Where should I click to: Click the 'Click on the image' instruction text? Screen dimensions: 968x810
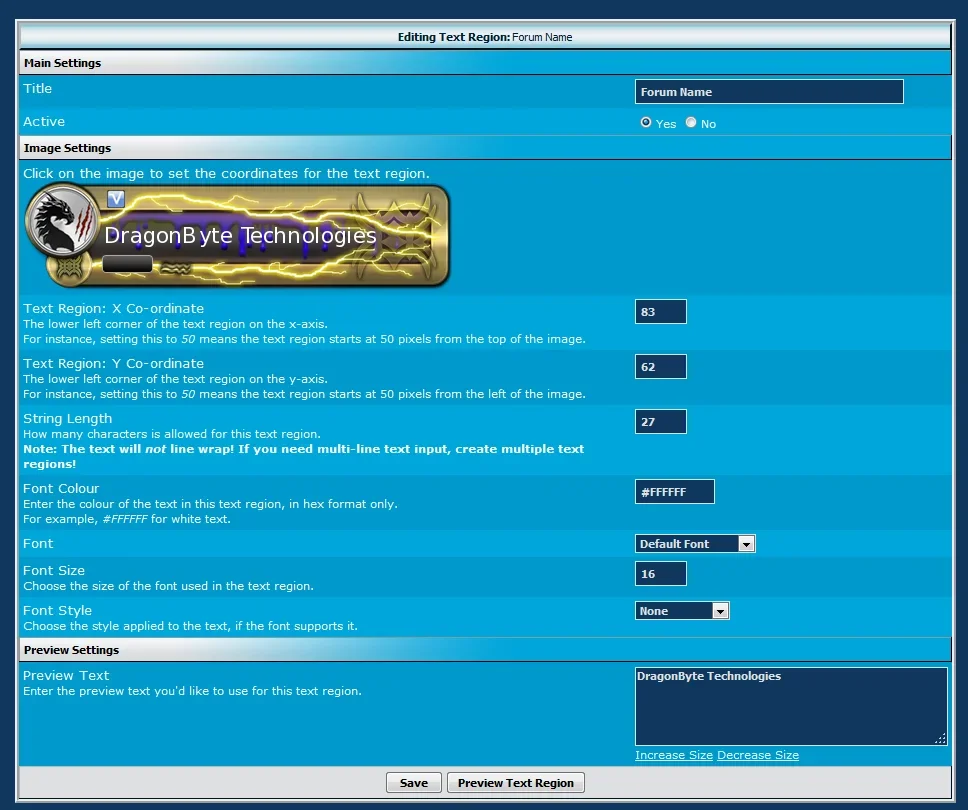point(226,173)
